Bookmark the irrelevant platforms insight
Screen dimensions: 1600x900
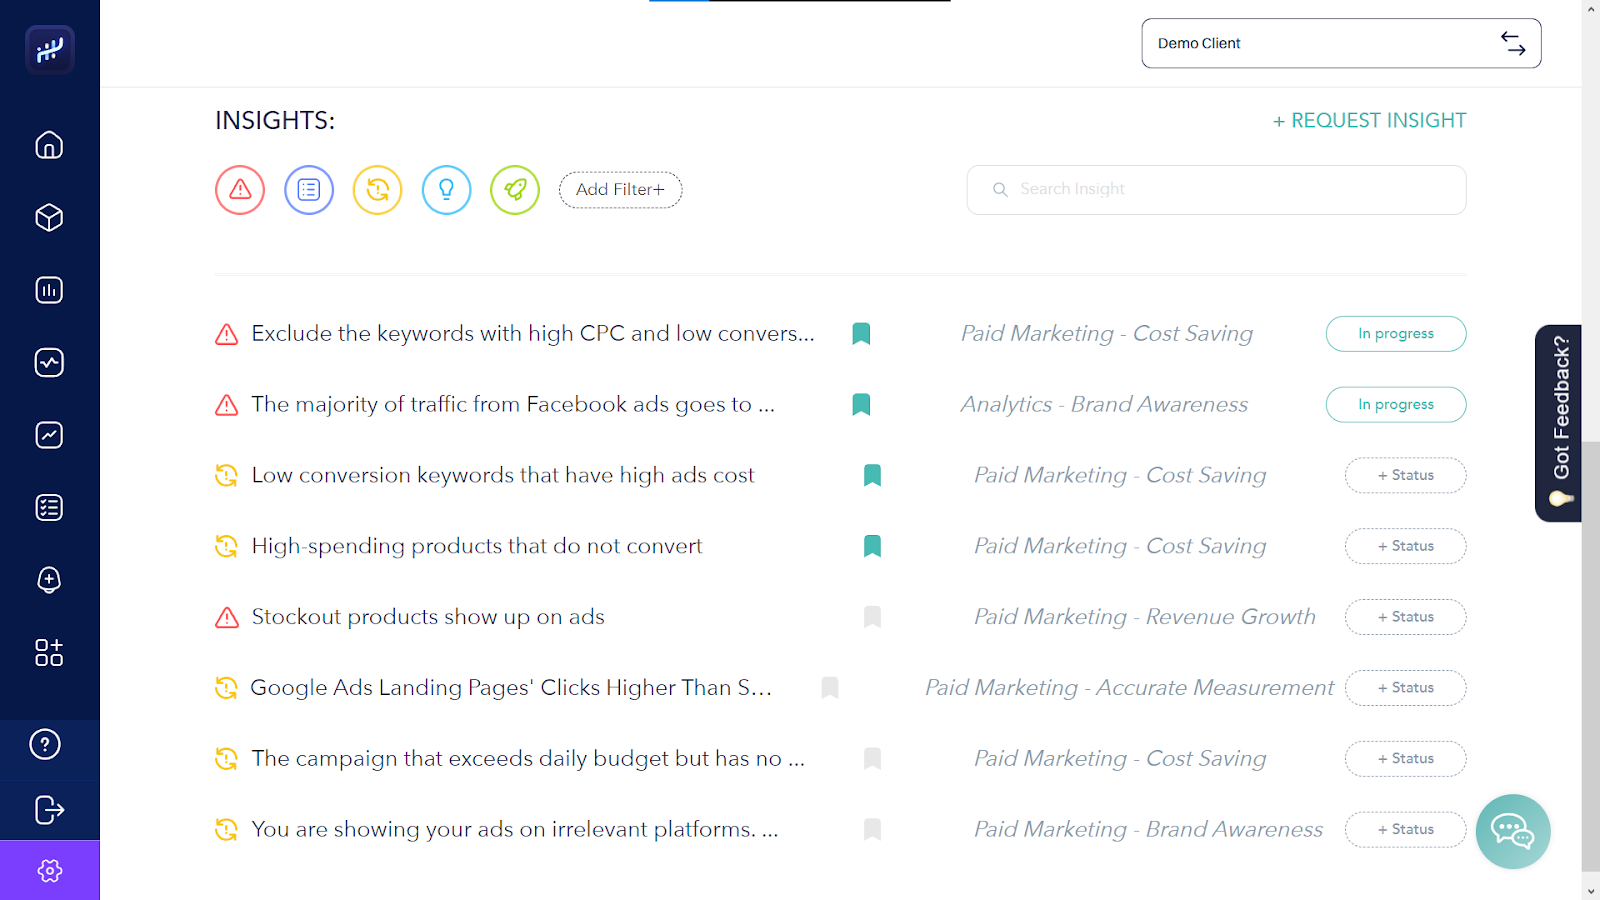(872, 829)
